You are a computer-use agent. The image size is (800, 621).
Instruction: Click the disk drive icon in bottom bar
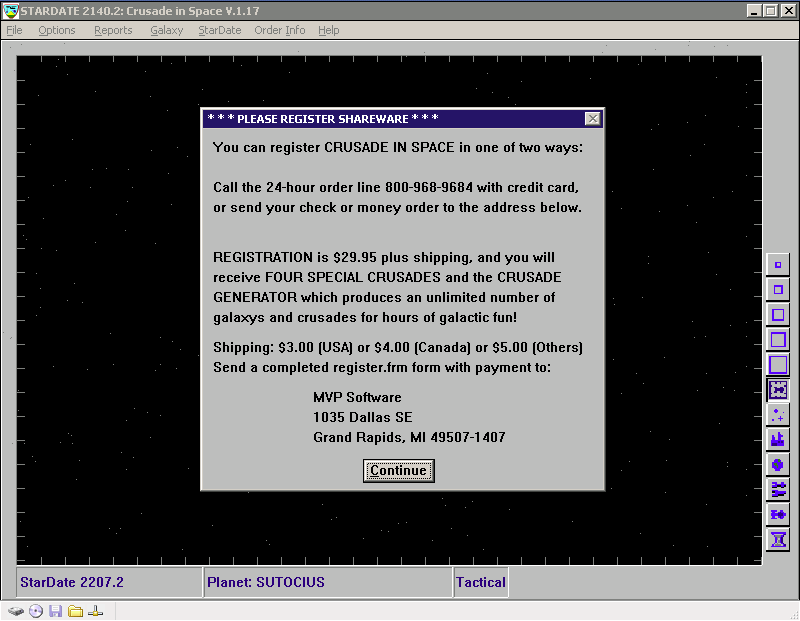pos(16,611)
